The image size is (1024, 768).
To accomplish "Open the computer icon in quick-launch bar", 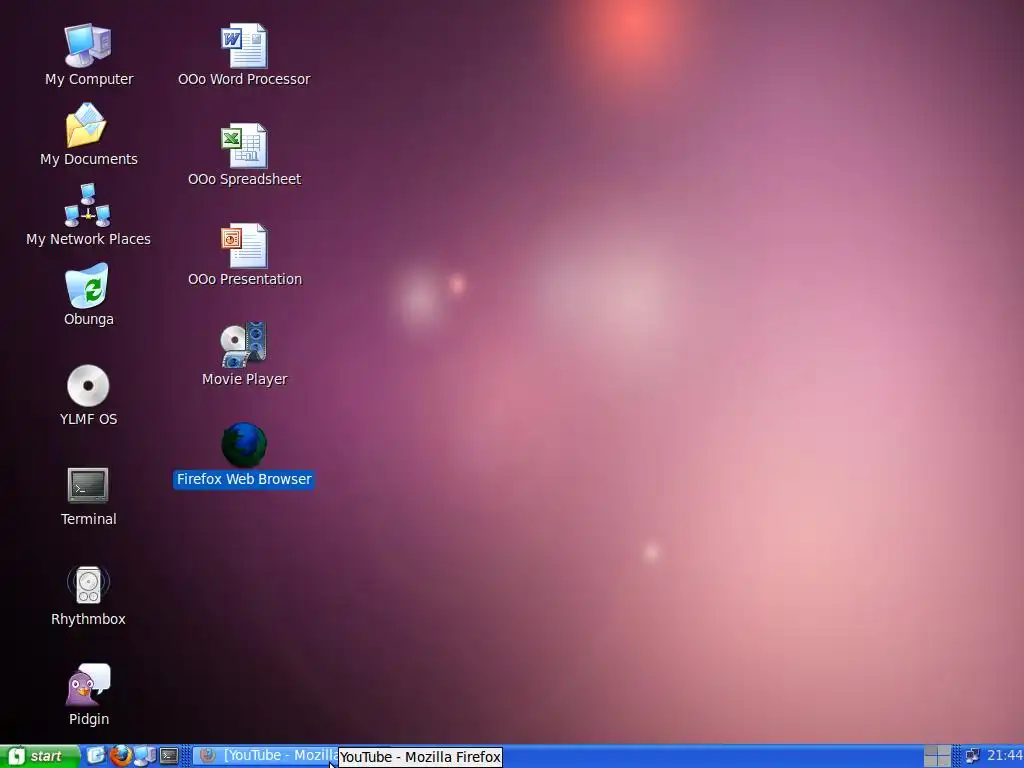I will click(145, 756).
